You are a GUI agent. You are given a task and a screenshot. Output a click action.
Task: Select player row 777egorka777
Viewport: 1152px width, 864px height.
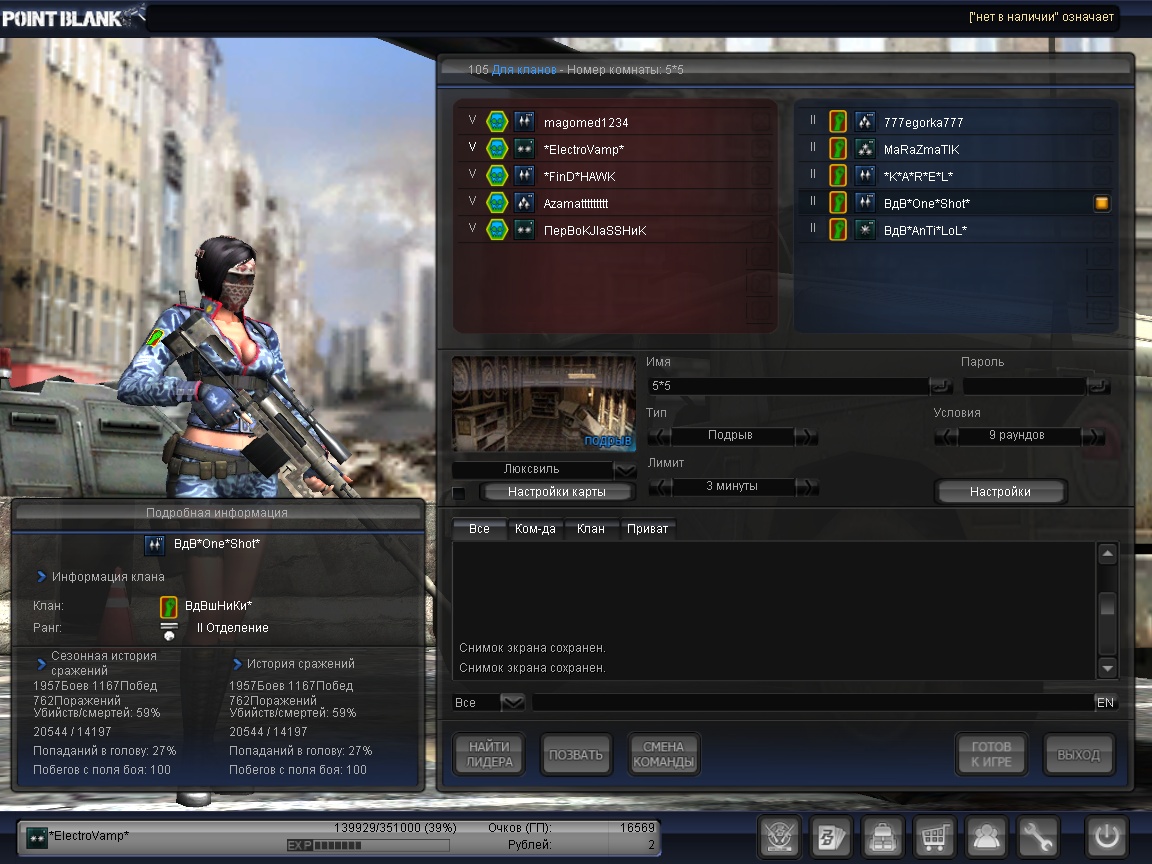(x=955, y=121)
